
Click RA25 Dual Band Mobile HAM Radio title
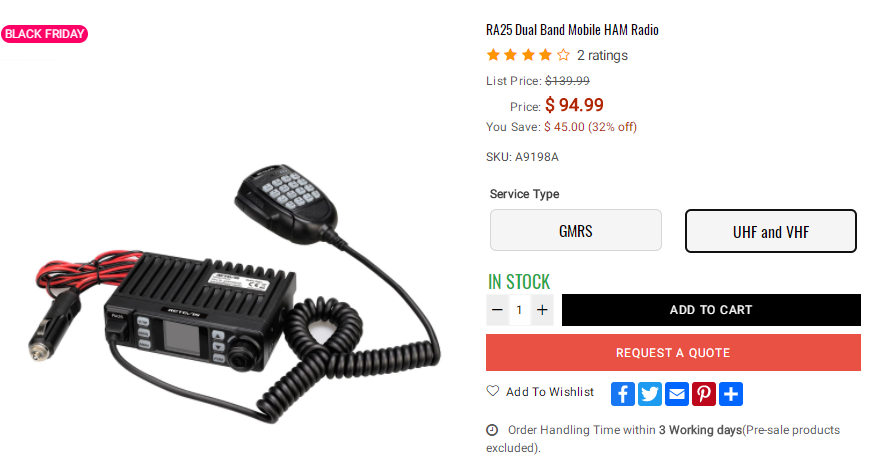click(572, 30)
